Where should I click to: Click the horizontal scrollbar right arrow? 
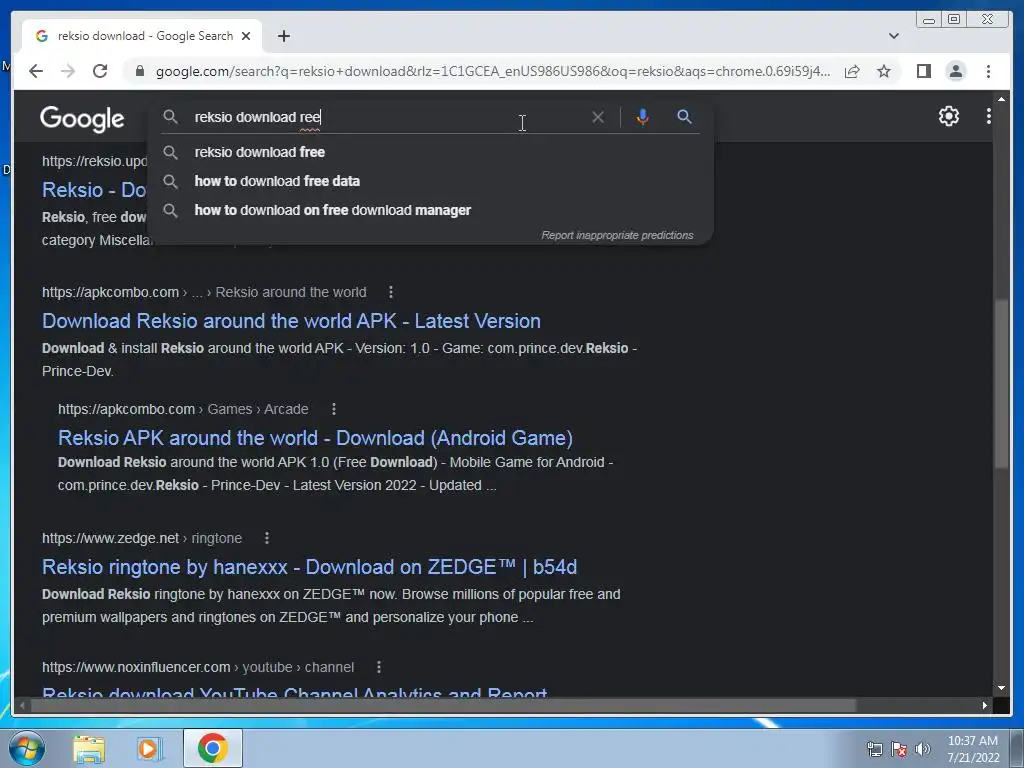985,705
